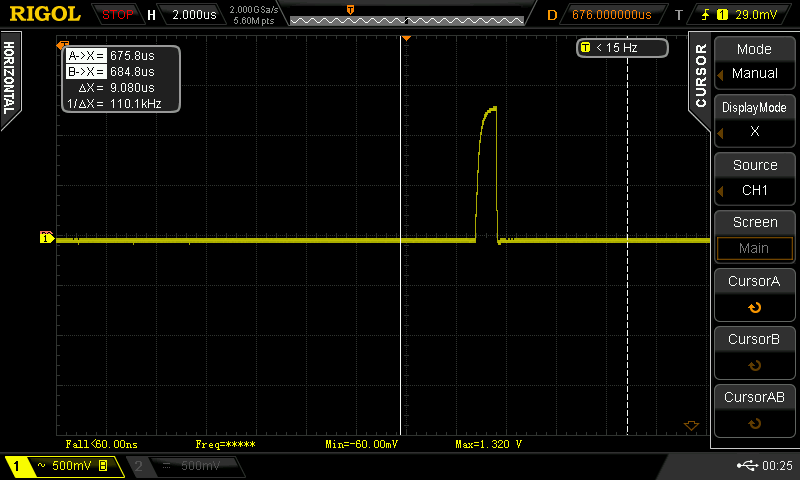Open the Source CH1 selector
The height and width of the screenshot is (480, 800).
pos(754,178)
